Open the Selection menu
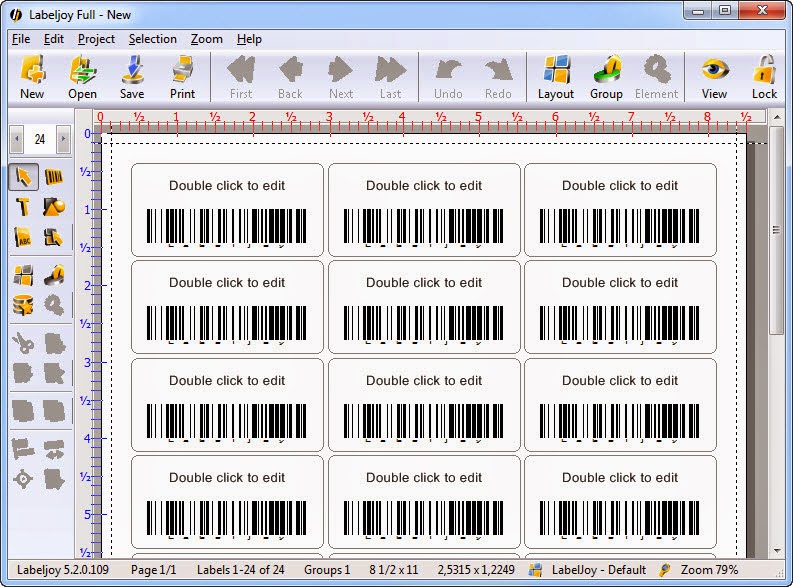Screen dimensions: 793x587 (x=153, y=39)
